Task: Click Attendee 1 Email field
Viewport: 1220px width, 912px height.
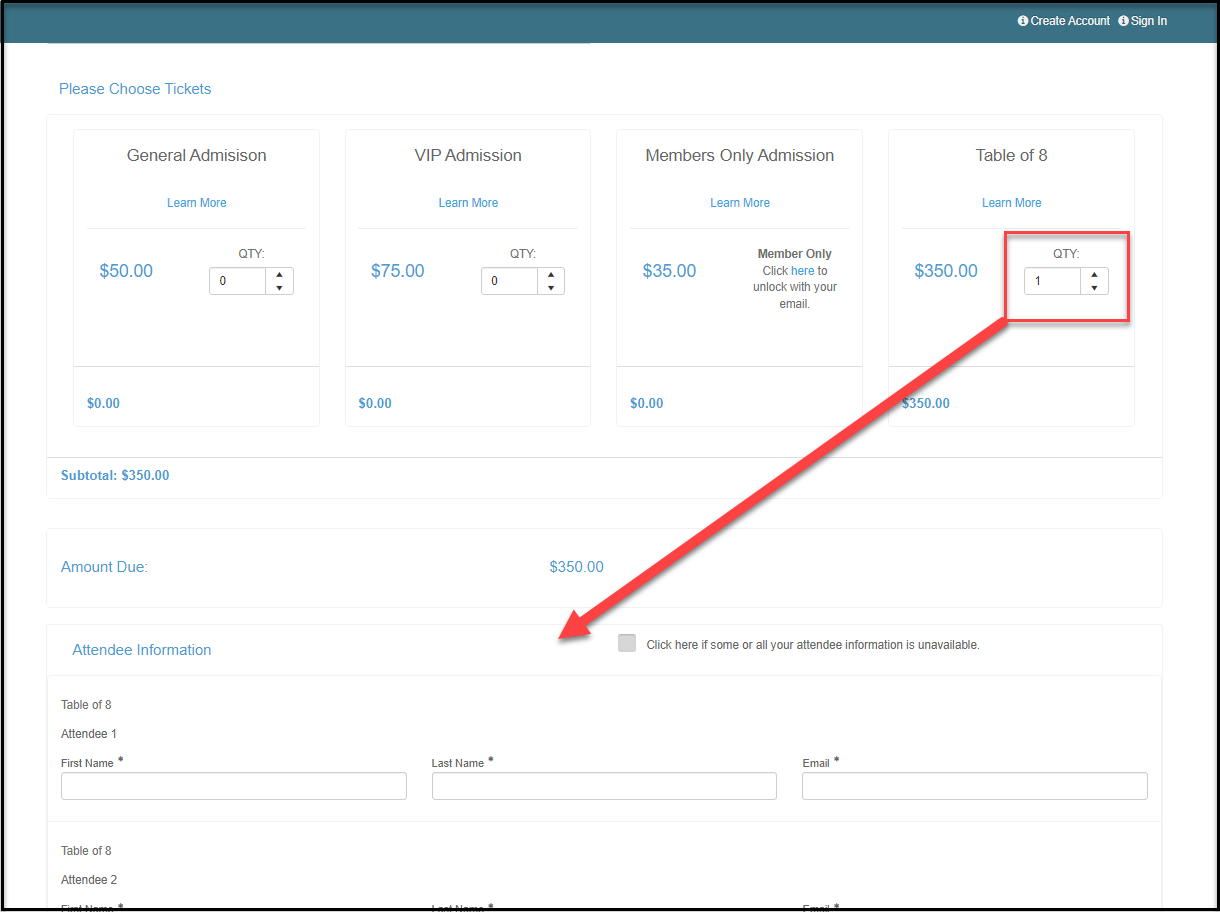Action: 975,786
